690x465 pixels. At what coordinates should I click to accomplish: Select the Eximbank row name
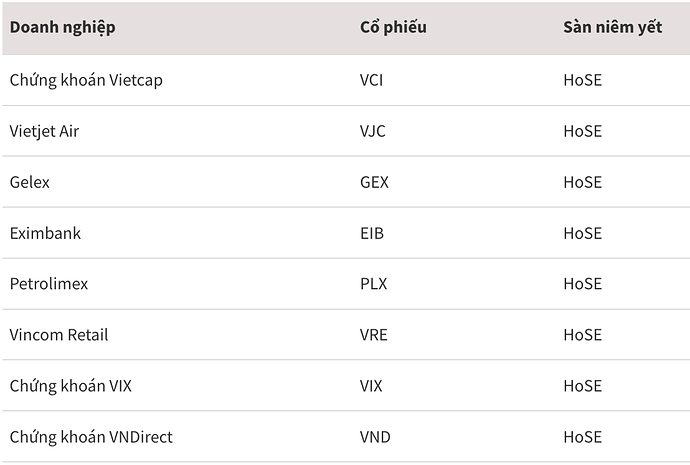(45, 233)
